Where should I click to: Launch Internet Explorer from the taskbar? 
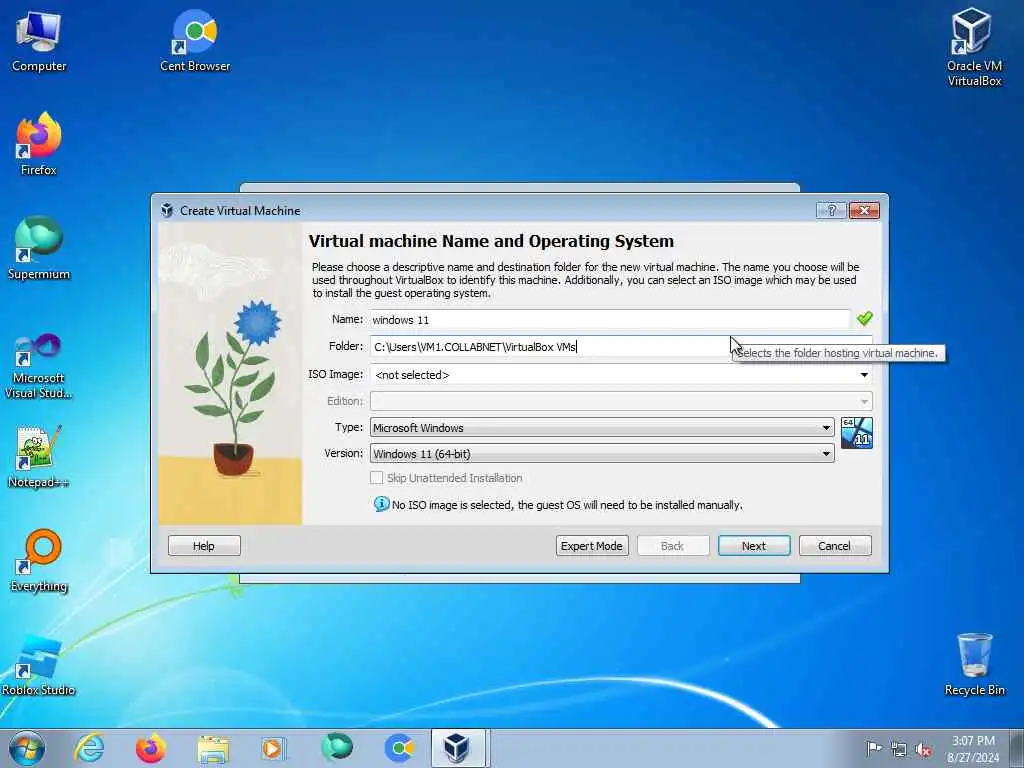[x=89, y=748]
